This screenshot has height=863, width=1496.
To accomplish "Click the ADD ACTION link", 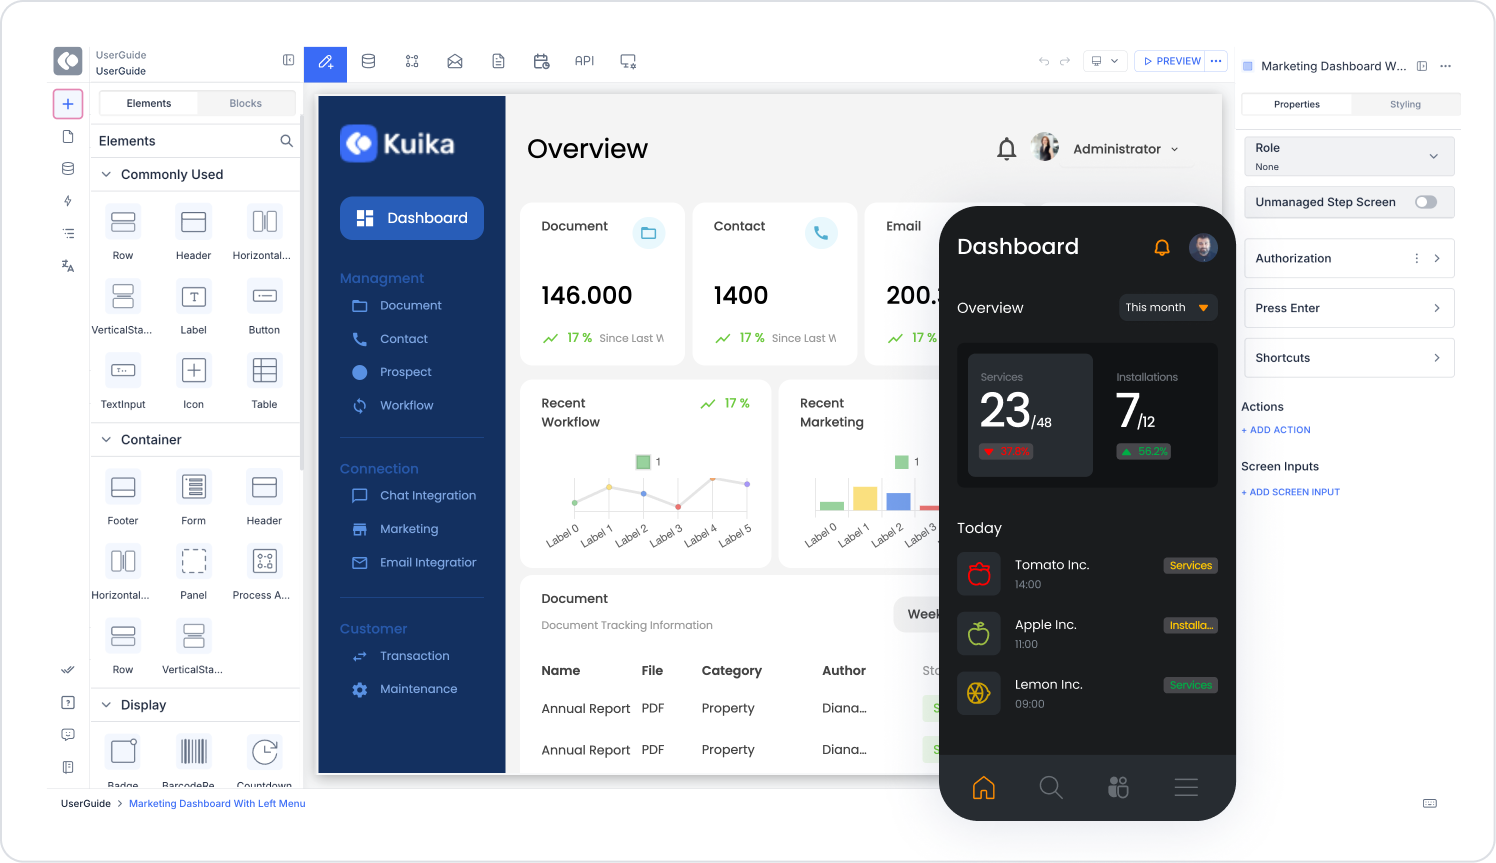I will (1276, 430).
